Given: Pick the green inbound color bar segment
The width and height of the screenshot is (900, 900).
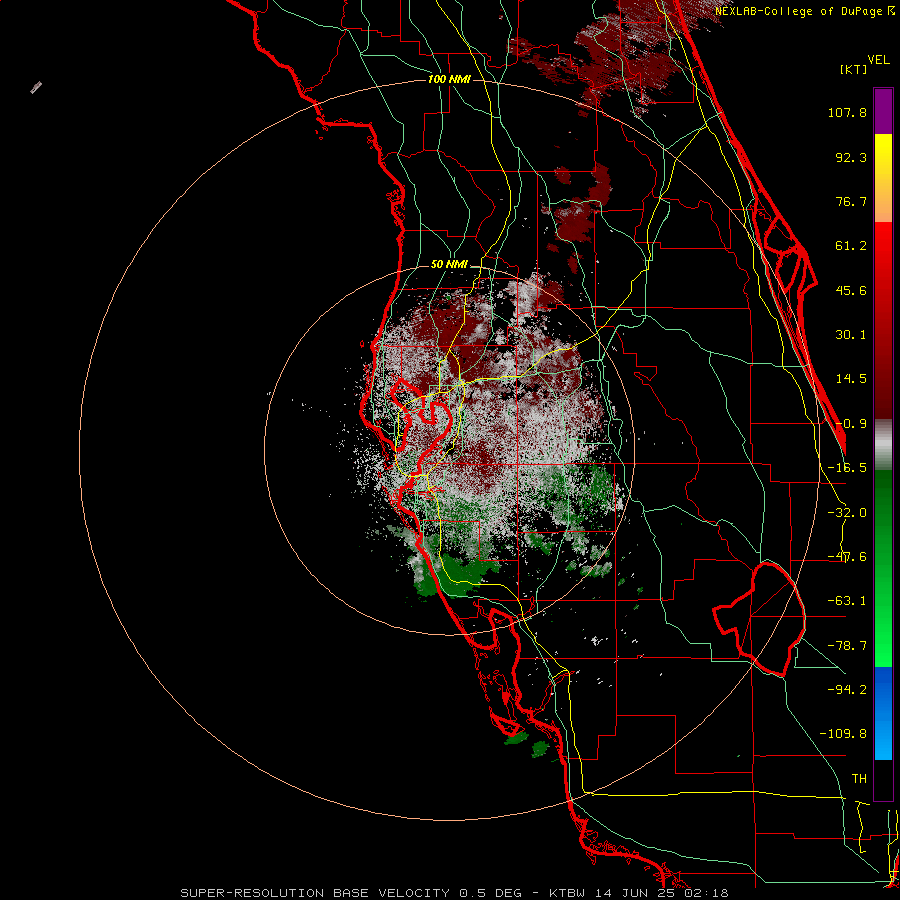Looking at the screenshot, I should coord(883,568).
